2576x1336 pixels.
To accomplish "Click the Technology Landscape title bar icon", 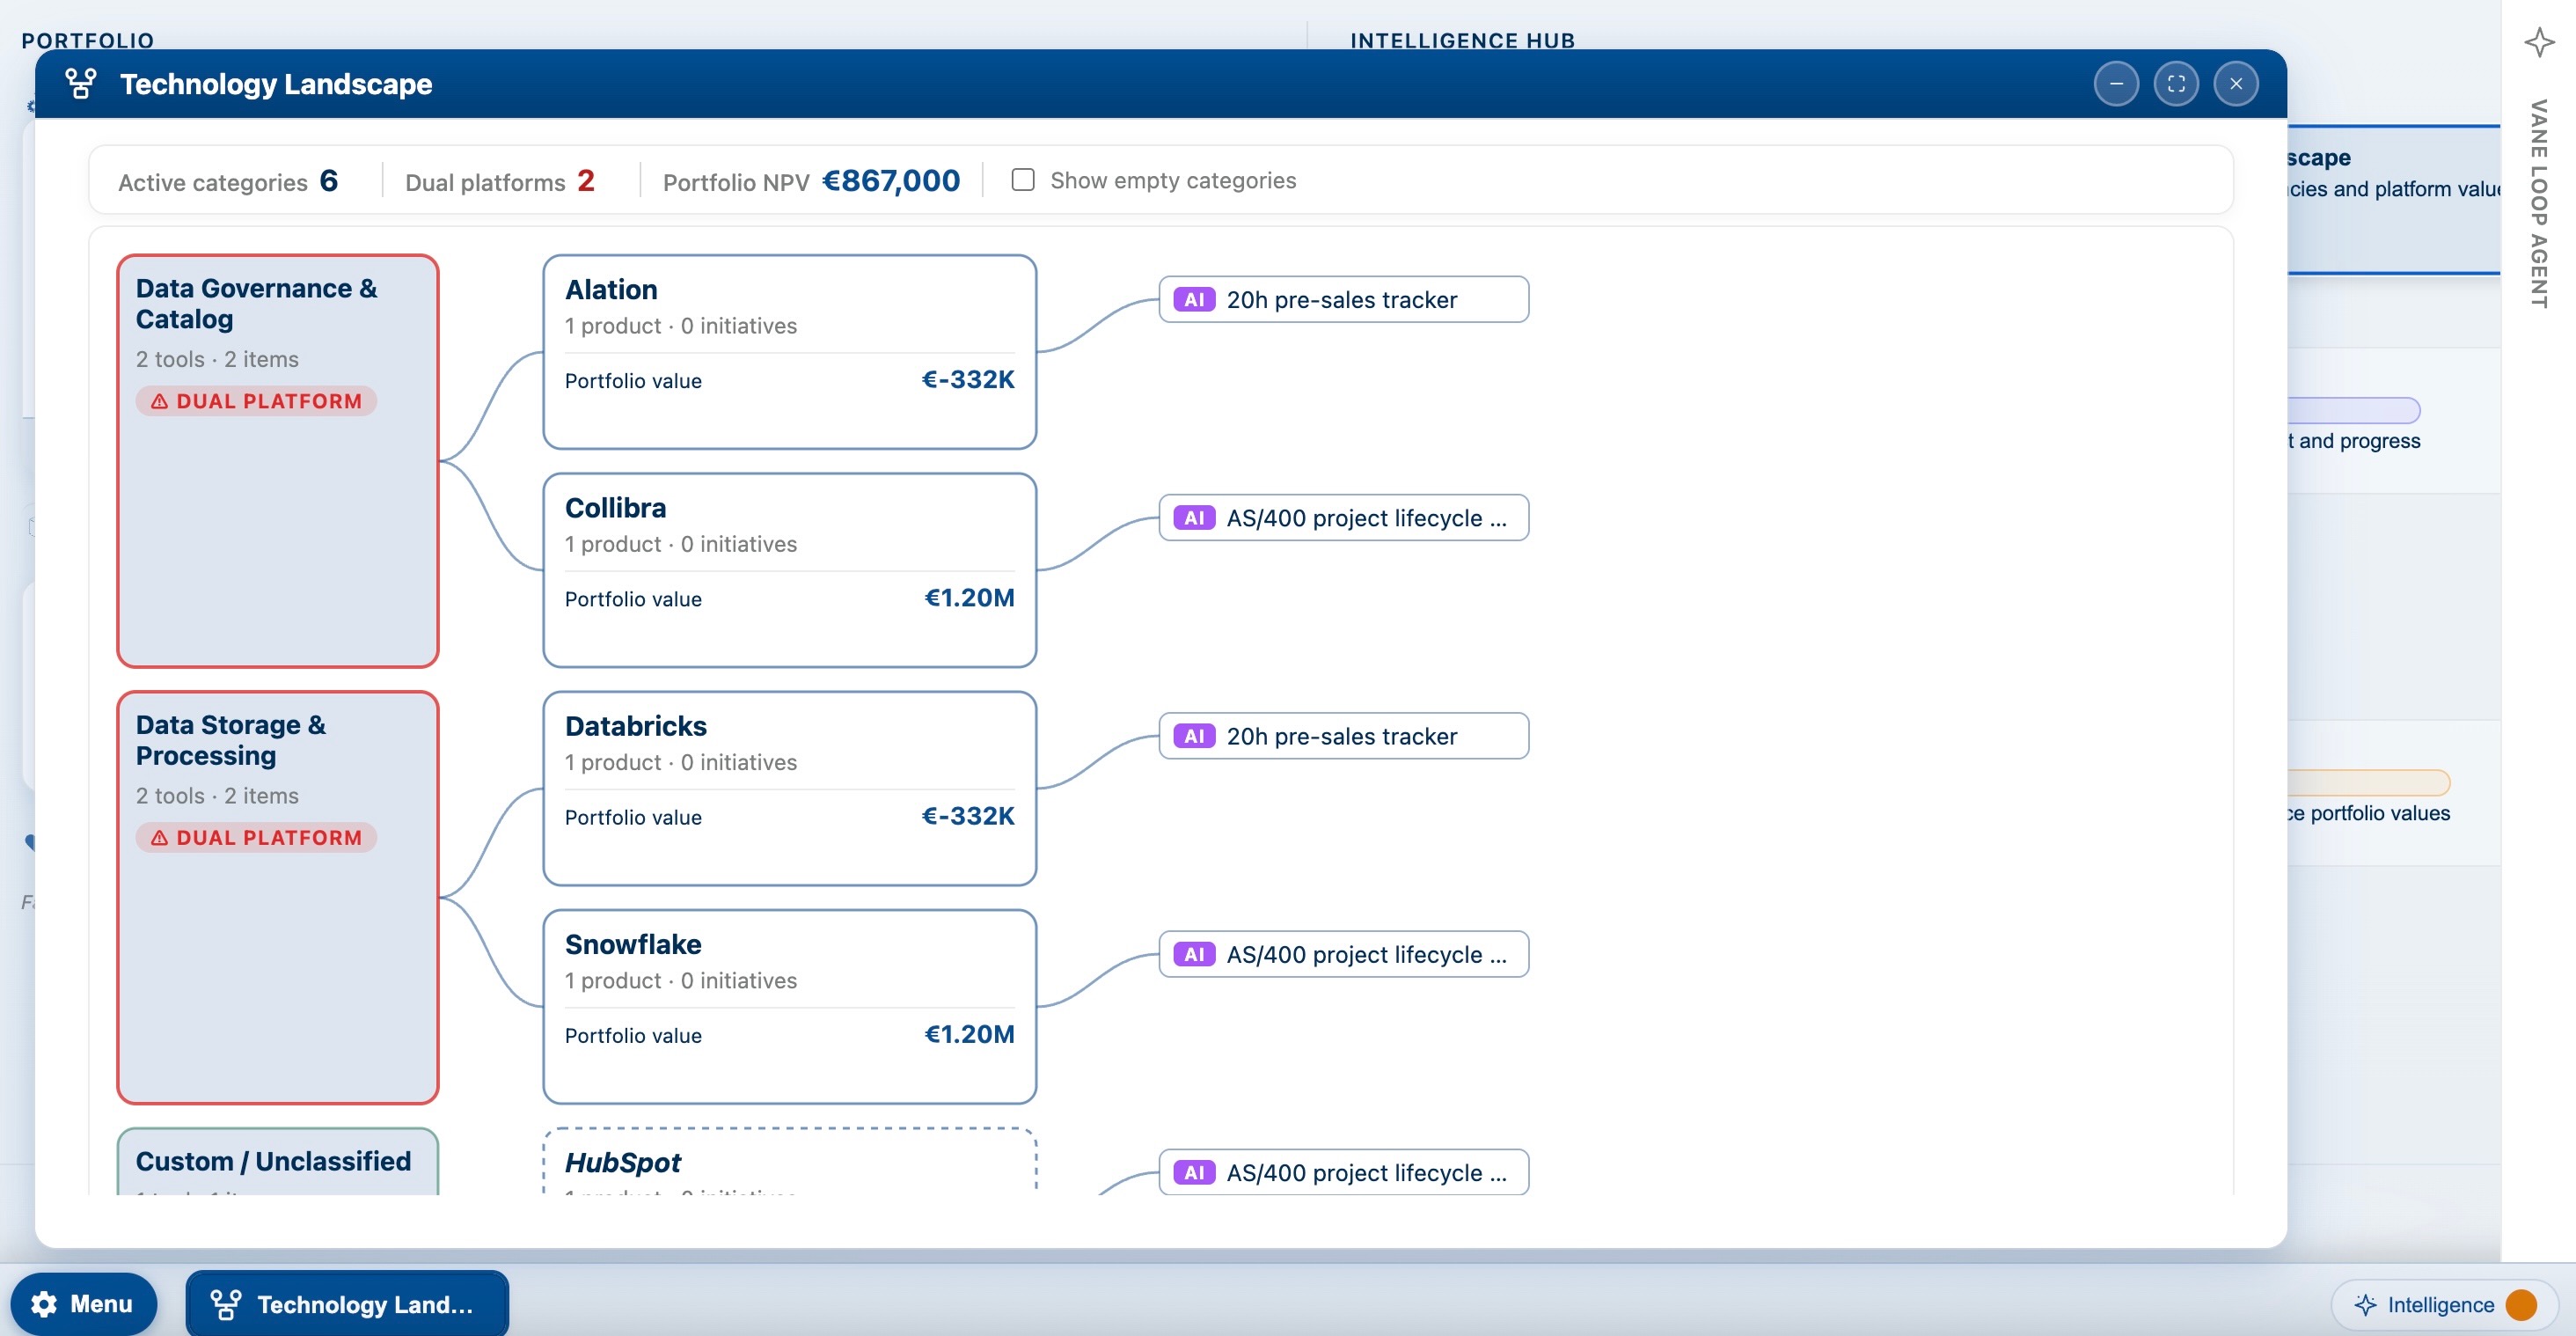I will (x=81, y=84).
